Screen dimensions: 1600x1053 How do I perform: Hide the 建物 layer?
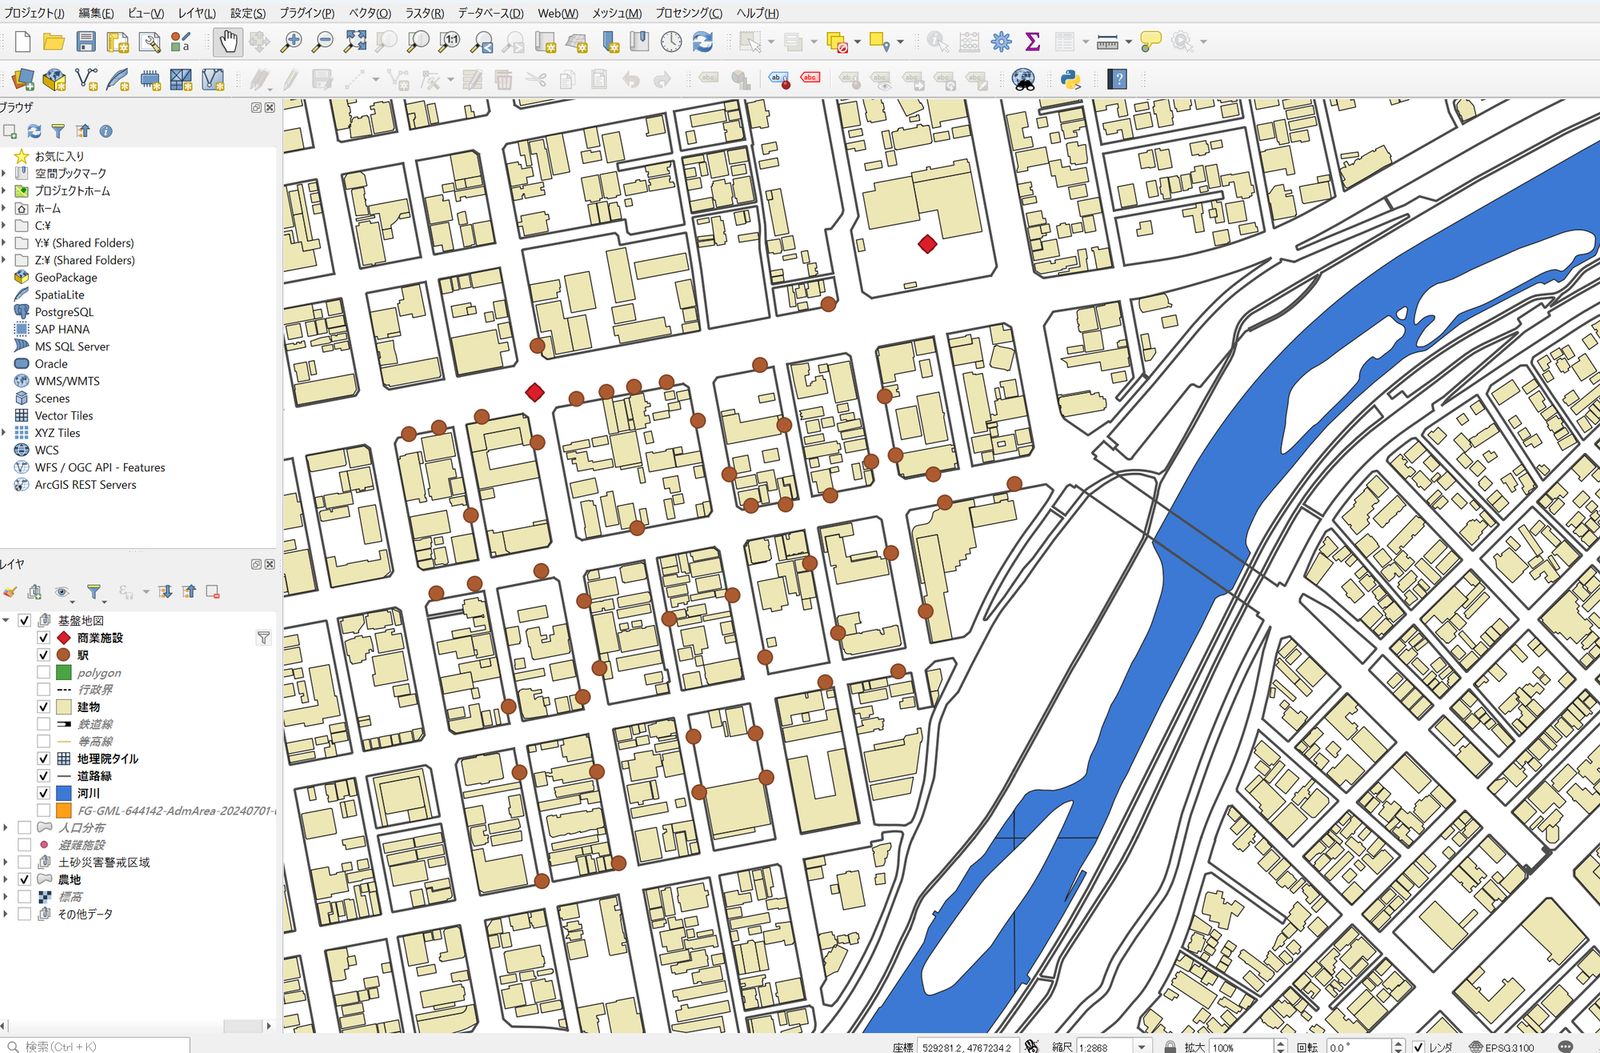tap(43, 707)
